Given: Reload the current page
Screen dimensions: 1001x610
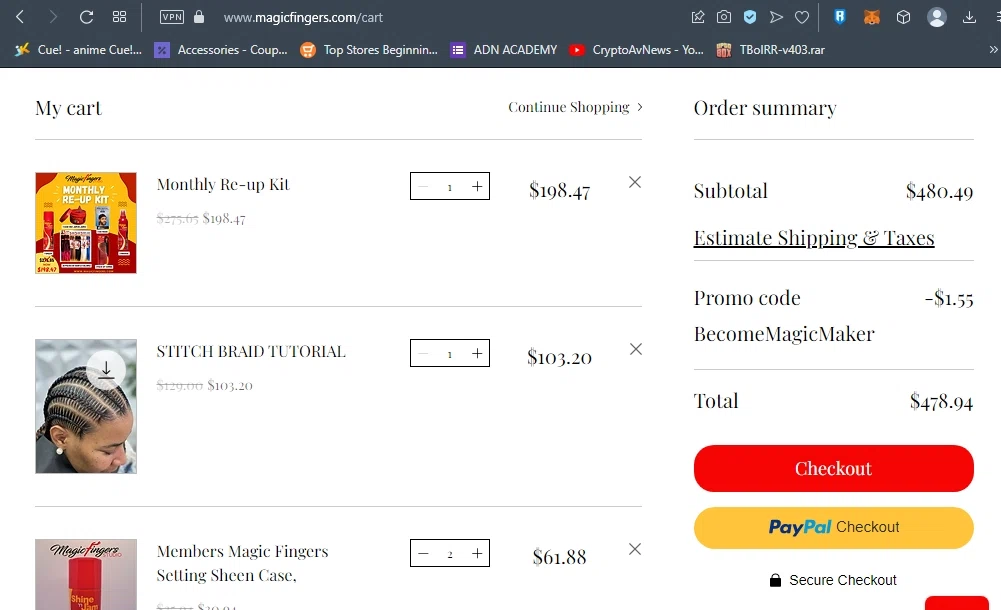Looking at the screenshot, I should [86, 17].
